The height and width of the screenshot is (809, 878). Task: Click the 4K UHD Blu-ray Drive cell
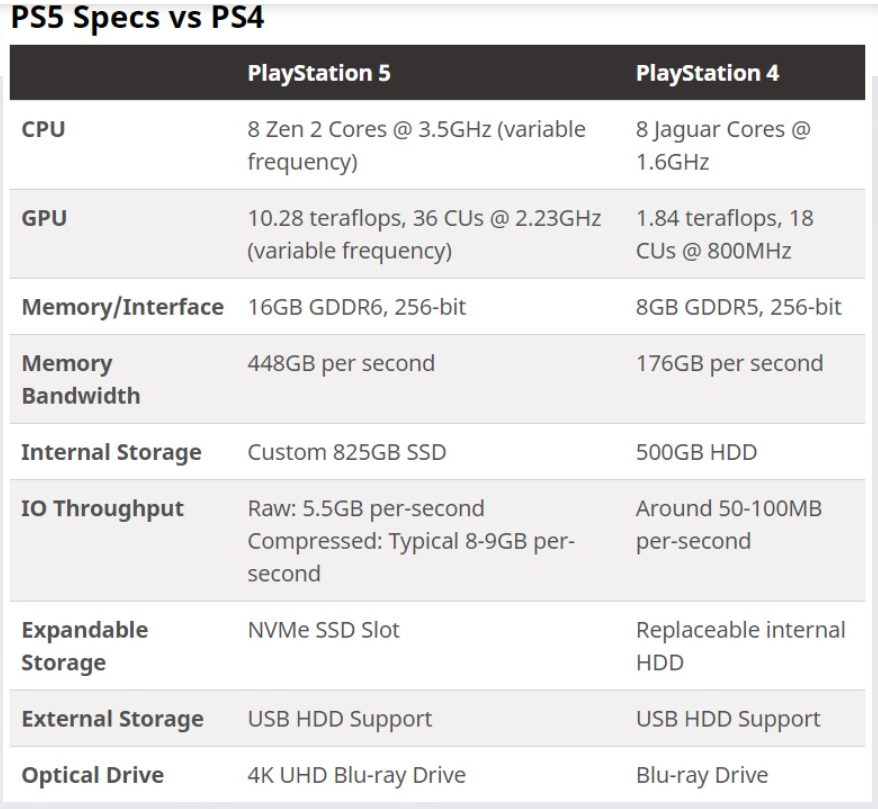coord(356,775)
